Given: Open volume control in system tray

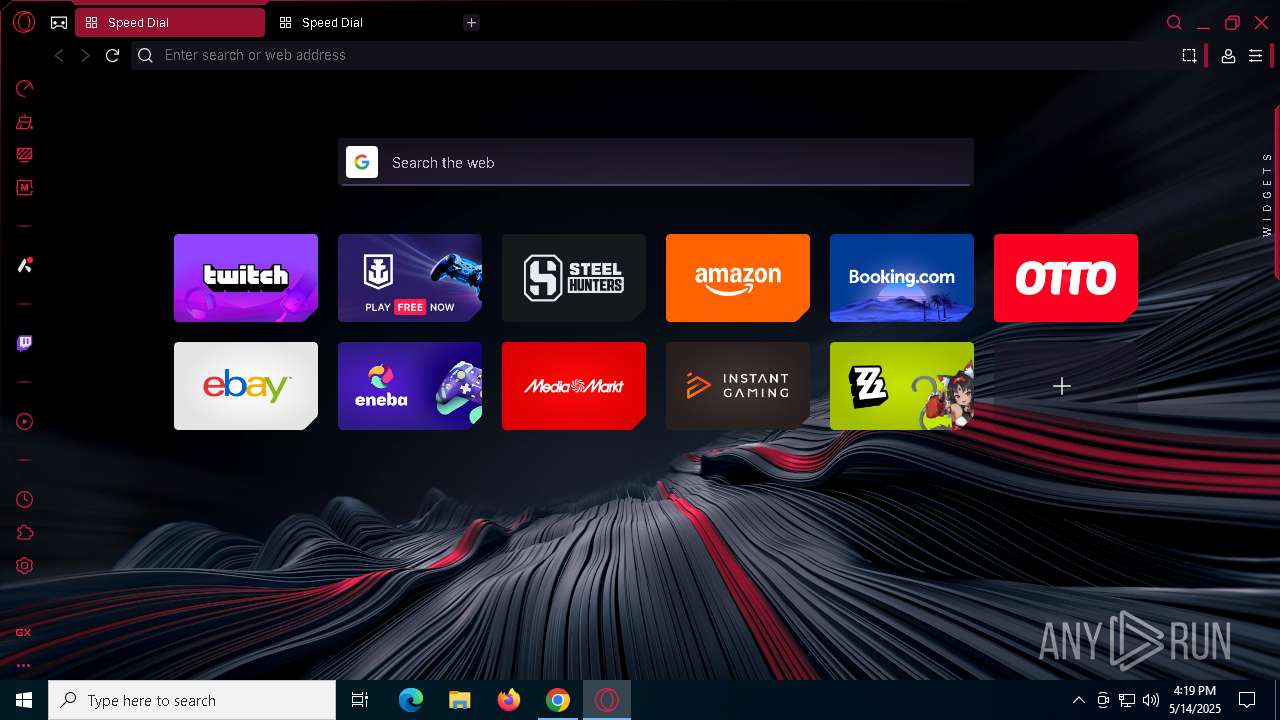Looking at the screenshot, I should pos(1151,700).
